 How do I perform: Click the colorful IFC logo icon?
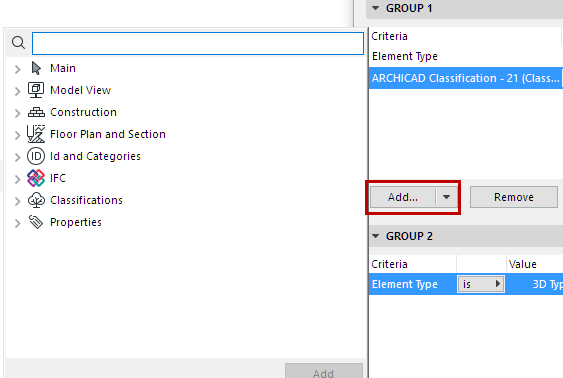36,178
